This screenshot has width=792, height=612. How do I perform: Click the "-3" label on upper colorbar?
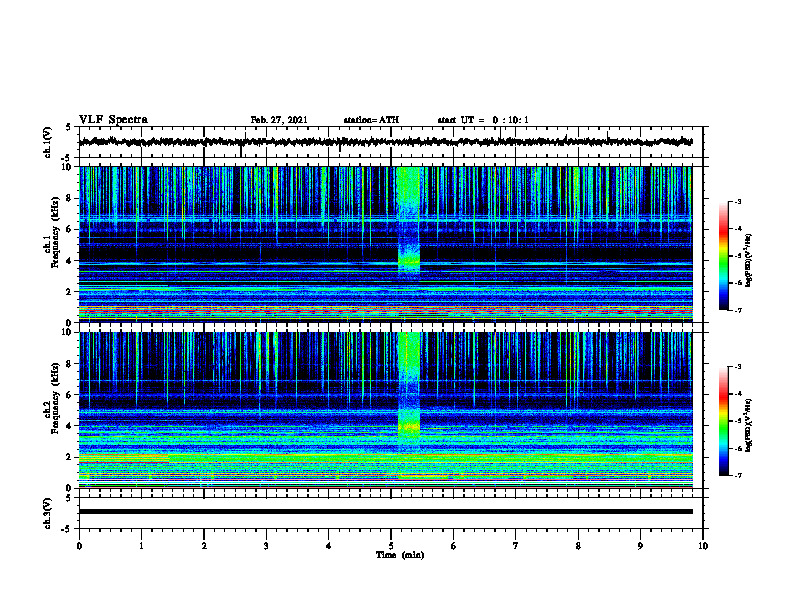(x=737, y=201)
